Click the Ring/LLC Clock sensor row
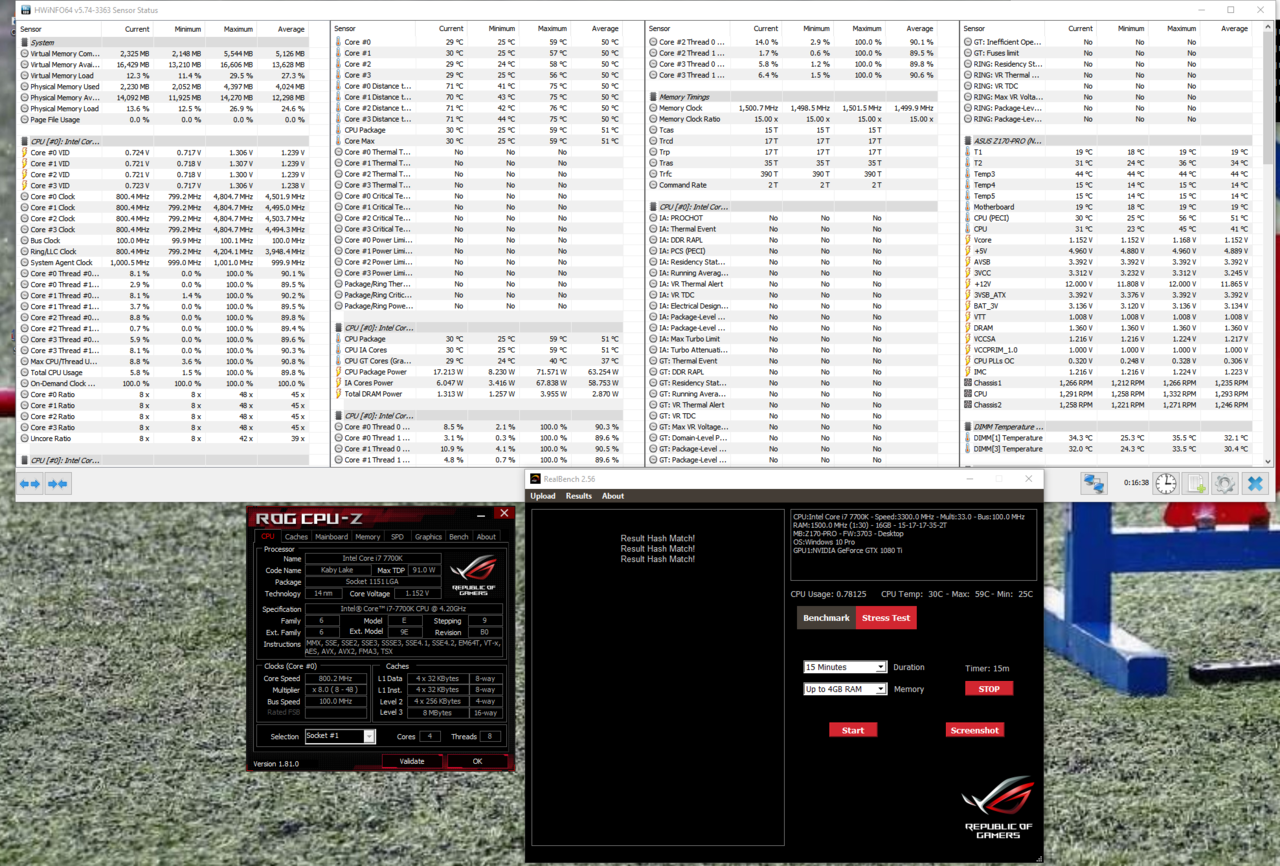This screenshot has height=866, width=1280. pyautogui.click(x=164, y=252)
